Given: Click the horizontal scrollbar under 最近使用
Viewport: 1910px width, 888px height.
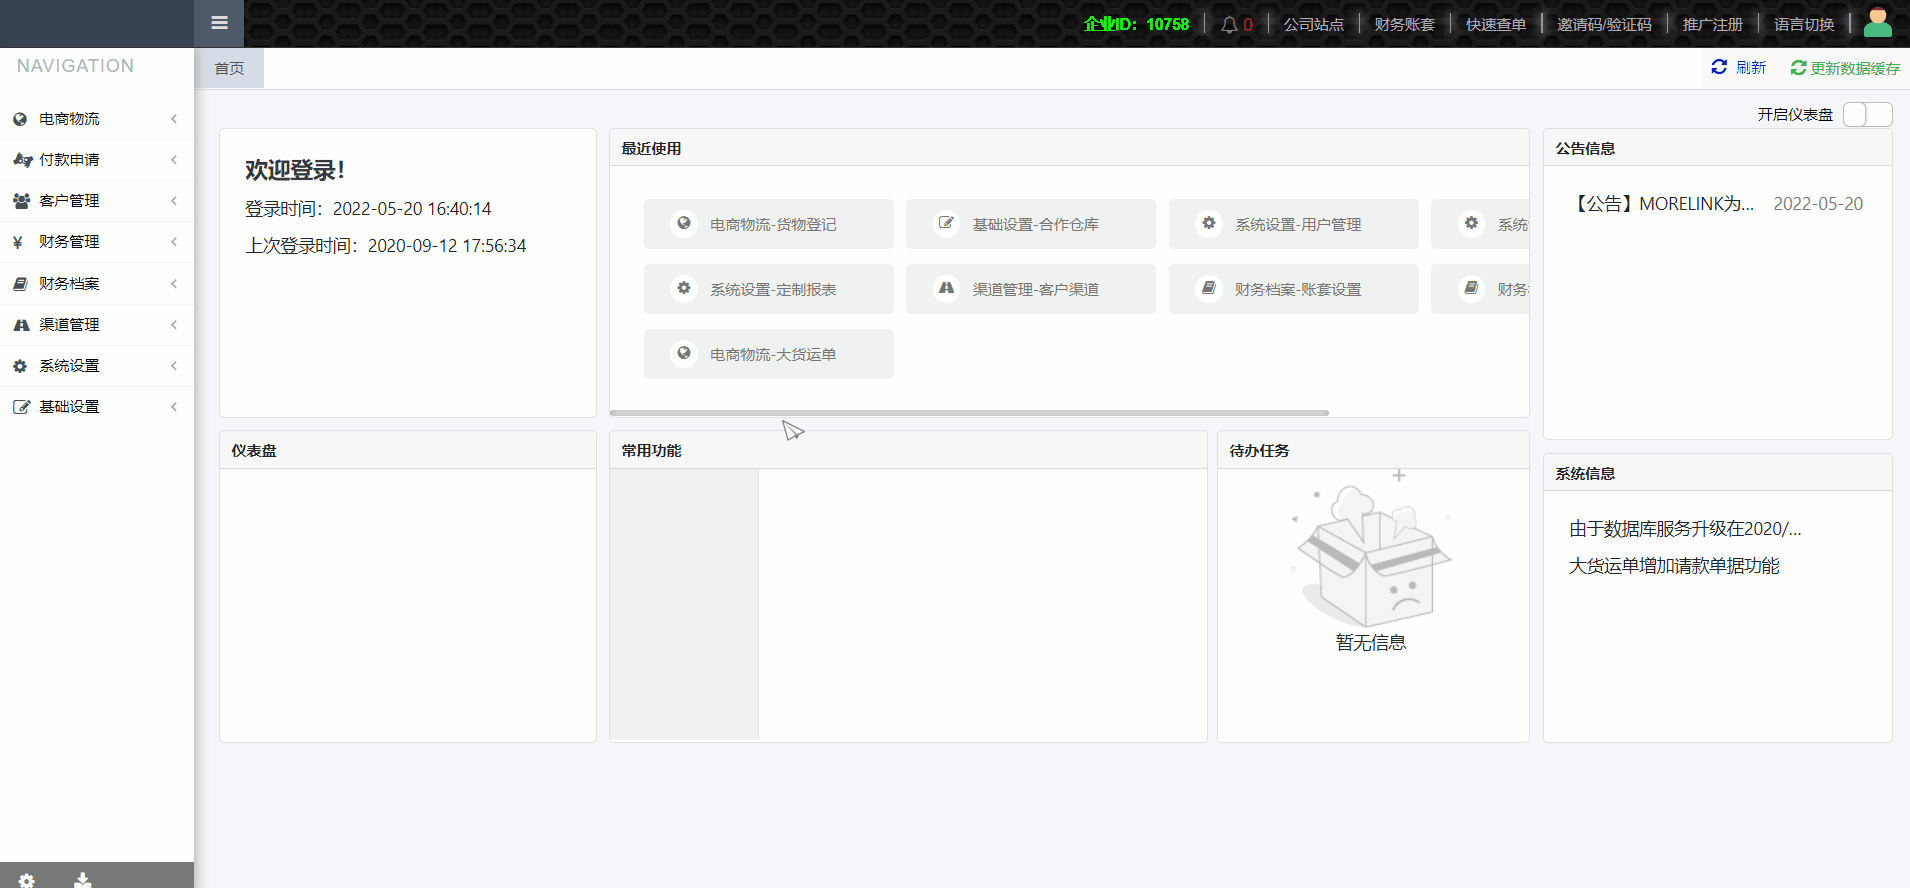Looking at the screenshot, I should 969,412.
